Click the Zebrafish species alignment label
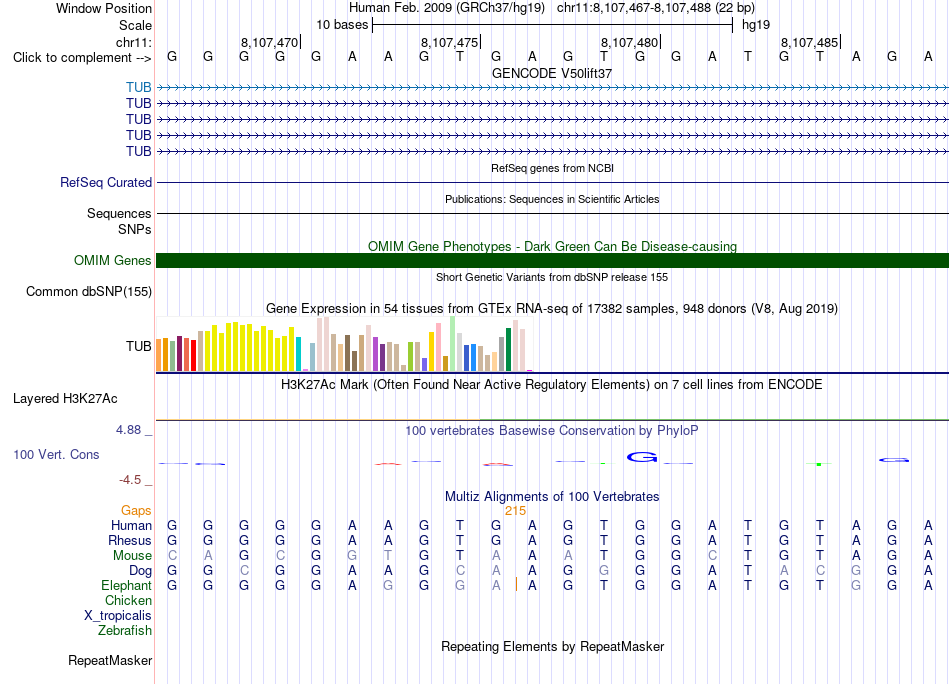 tap(125, 631)
